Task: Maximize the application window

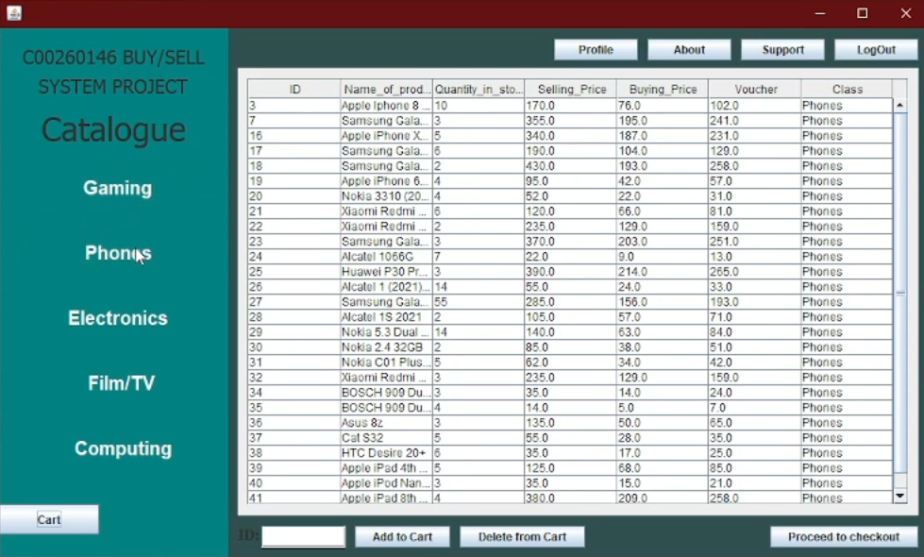Action: [x=862, y=13]
